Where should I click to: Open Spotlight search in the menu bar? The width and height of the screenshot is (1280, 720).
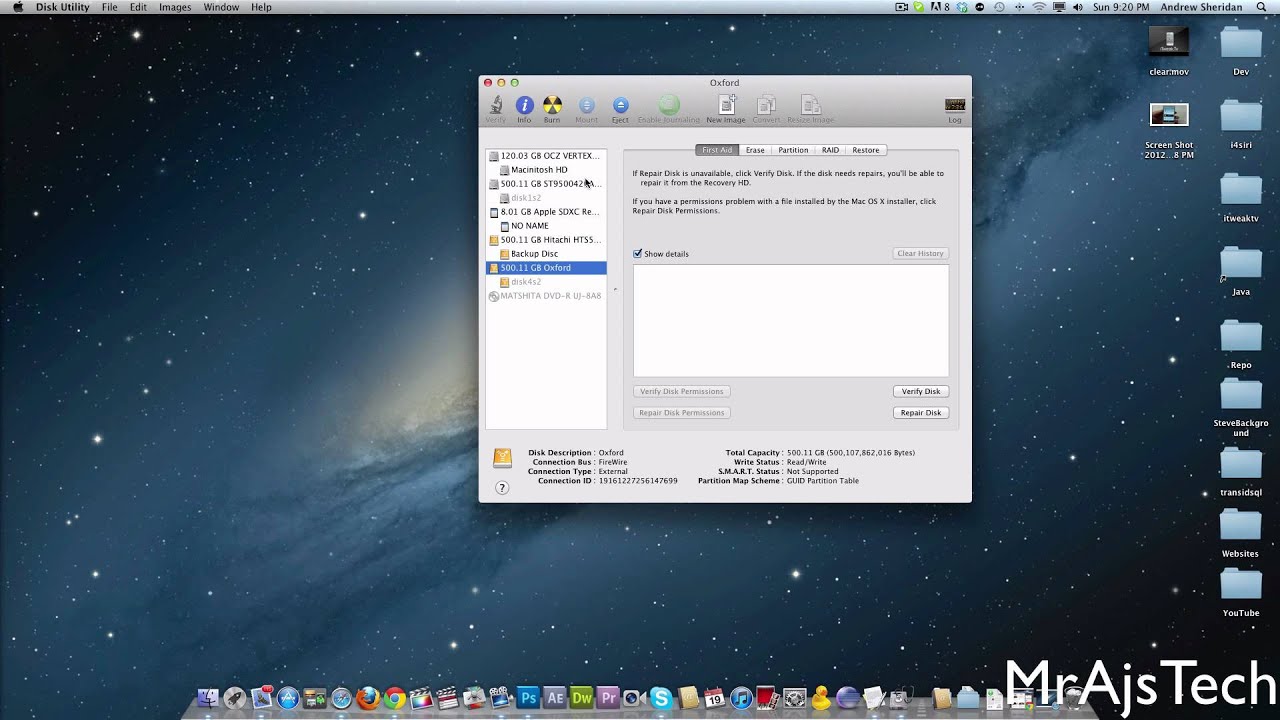coord(1259,7)
